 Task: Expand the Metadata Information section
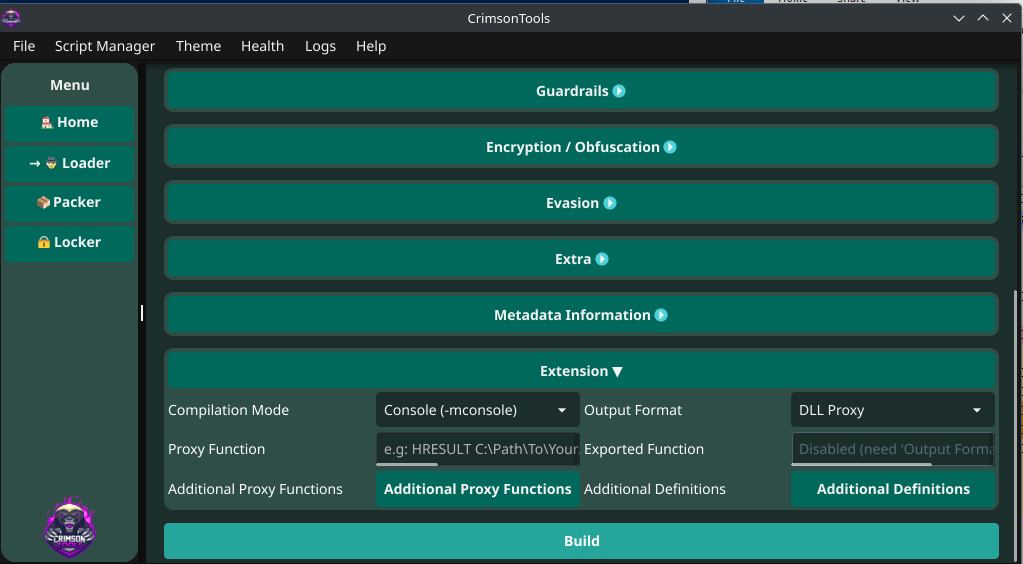pos(581,315)
